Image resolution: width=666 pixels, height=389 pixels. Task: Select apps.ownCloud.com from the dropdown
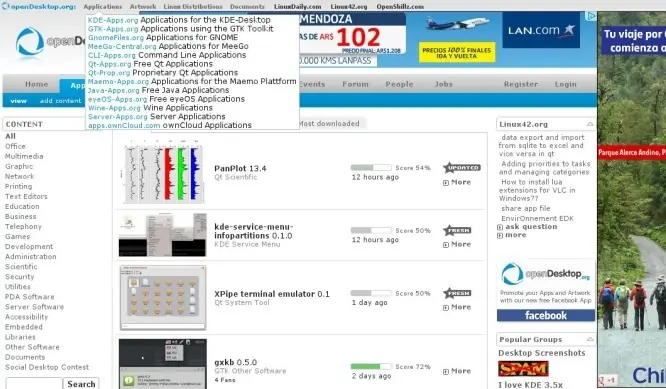124,125
